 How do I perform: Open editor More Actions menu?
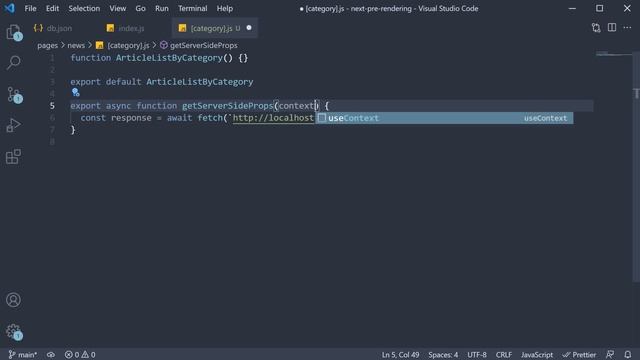(x=627, y=28)
